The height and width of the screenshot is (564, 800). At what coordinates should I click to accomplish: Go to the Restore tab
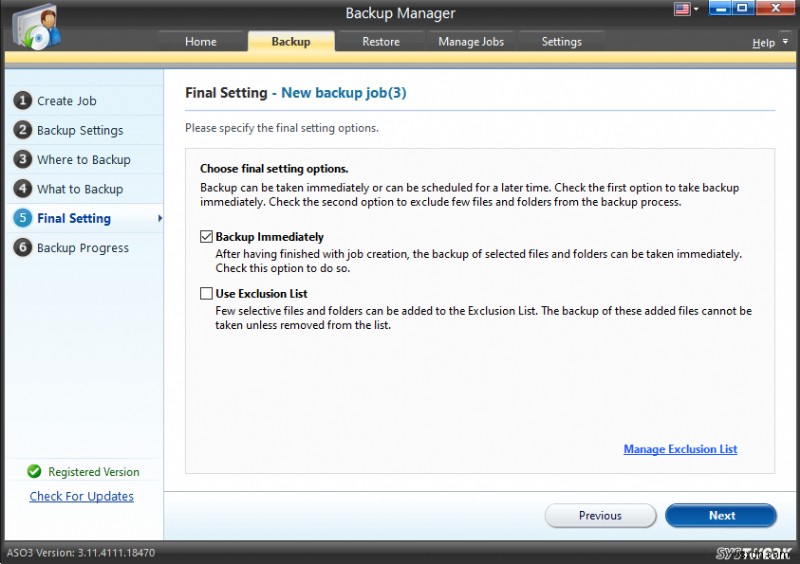click(381, 41)
